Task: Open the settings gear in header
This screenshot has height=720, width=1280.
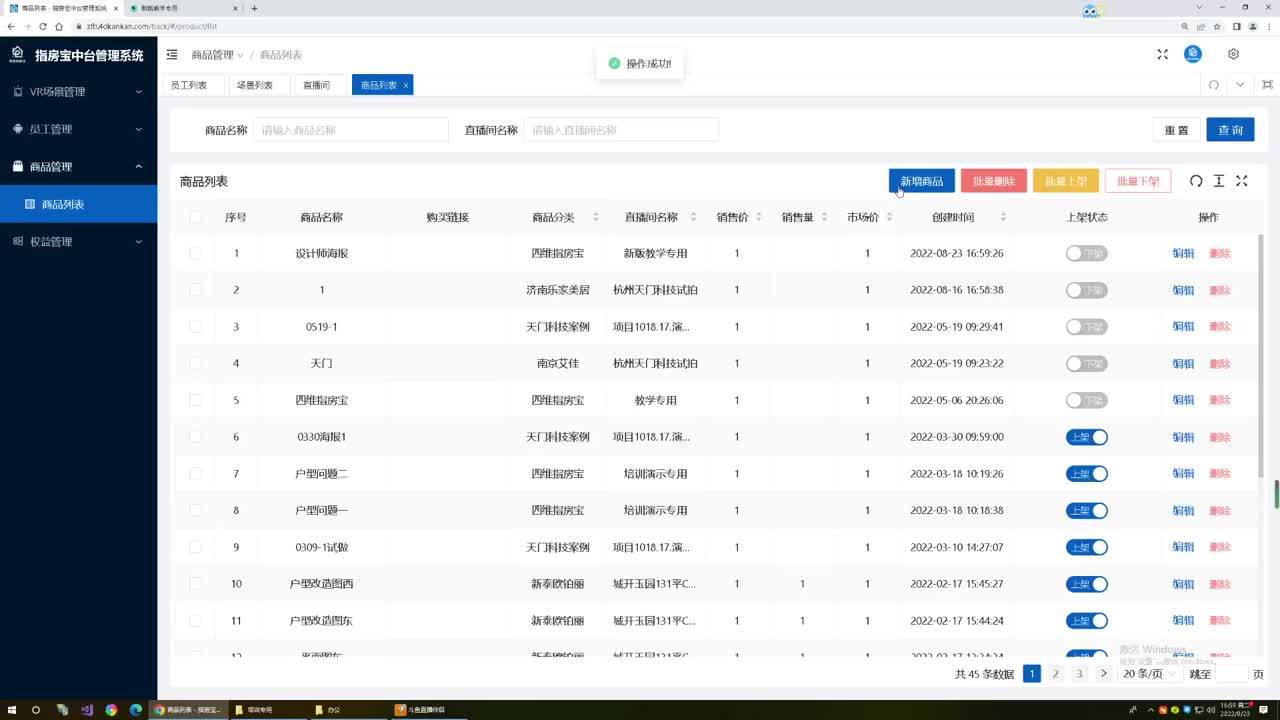Action: pos(1233,55)
